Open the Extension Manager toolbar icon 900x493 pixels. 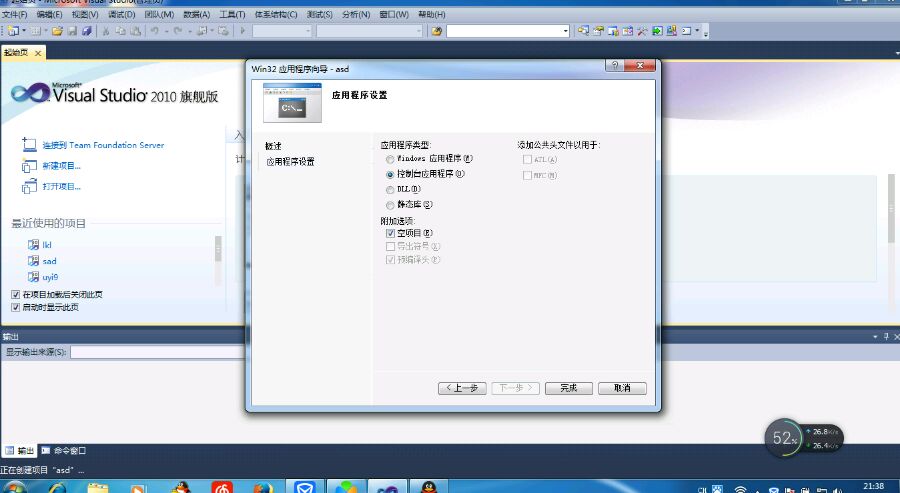coord(672,31)
